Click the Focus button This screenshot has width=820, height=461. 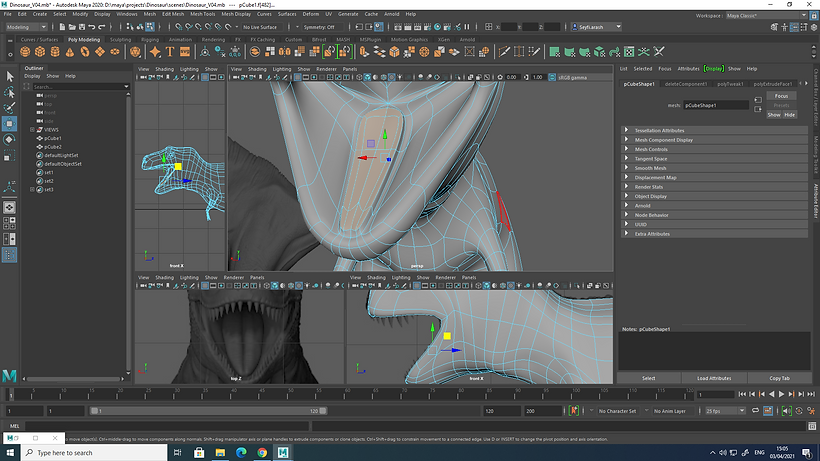781,96
